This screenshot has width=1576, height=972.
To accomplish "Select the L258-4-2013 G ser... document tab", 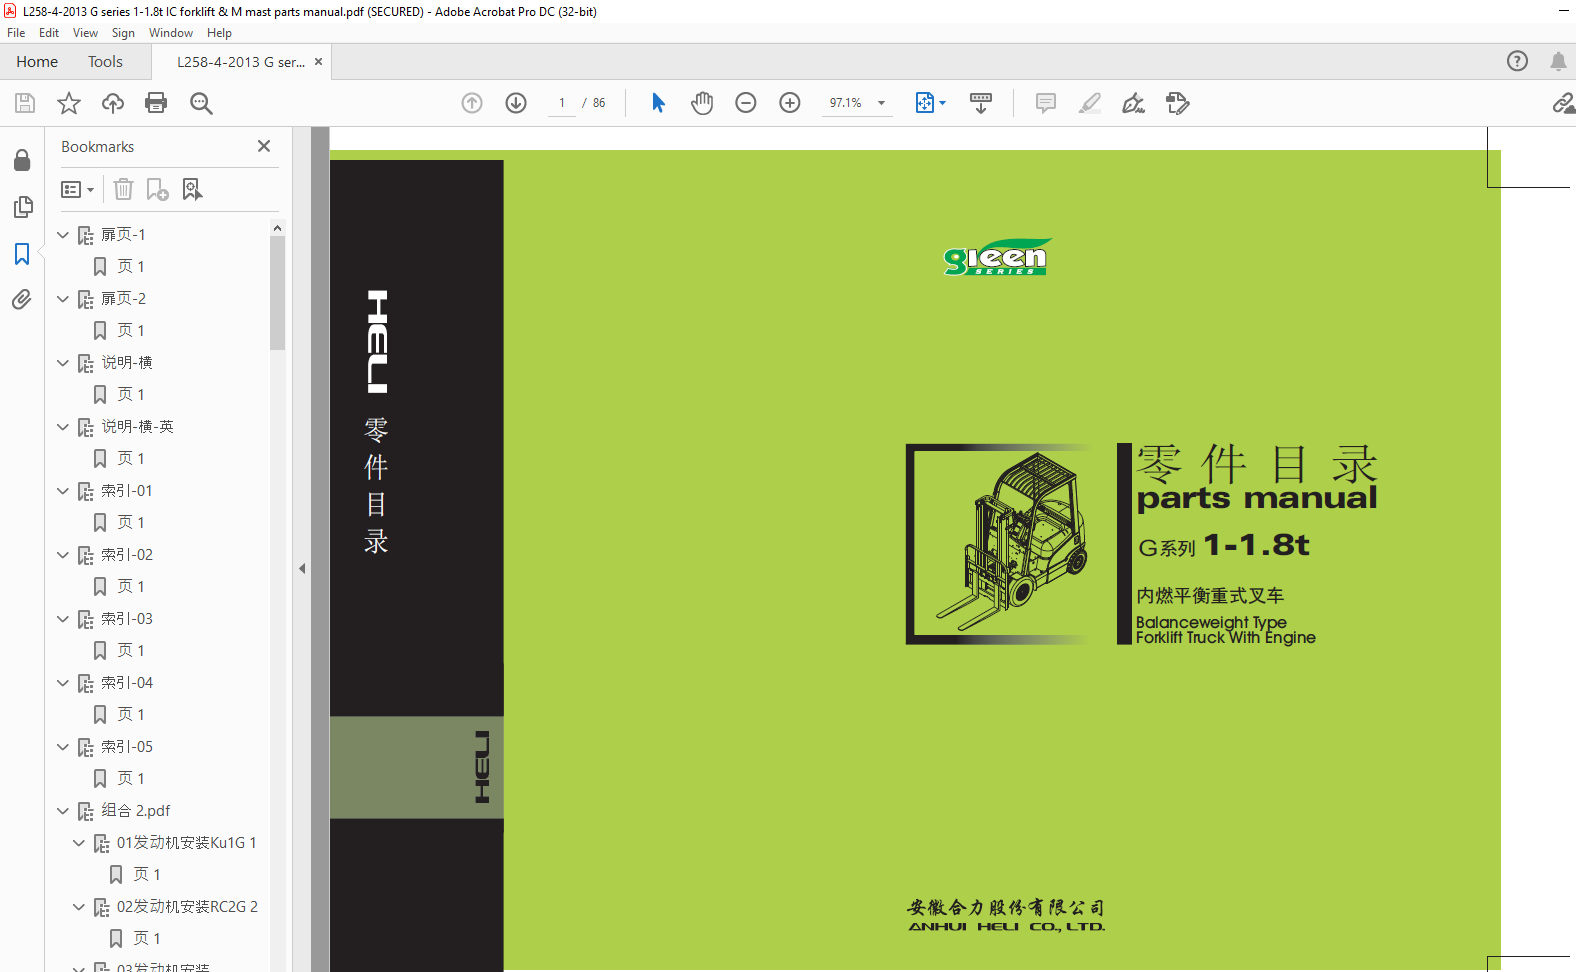I will click(241, 62).
